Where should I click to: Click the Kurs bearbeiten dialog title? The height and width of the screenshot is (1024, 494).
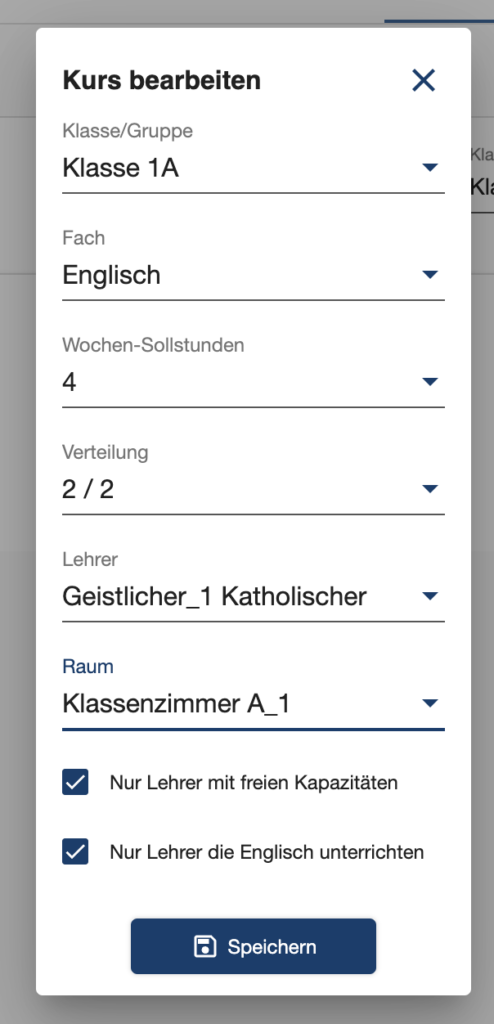coord(162,81)
